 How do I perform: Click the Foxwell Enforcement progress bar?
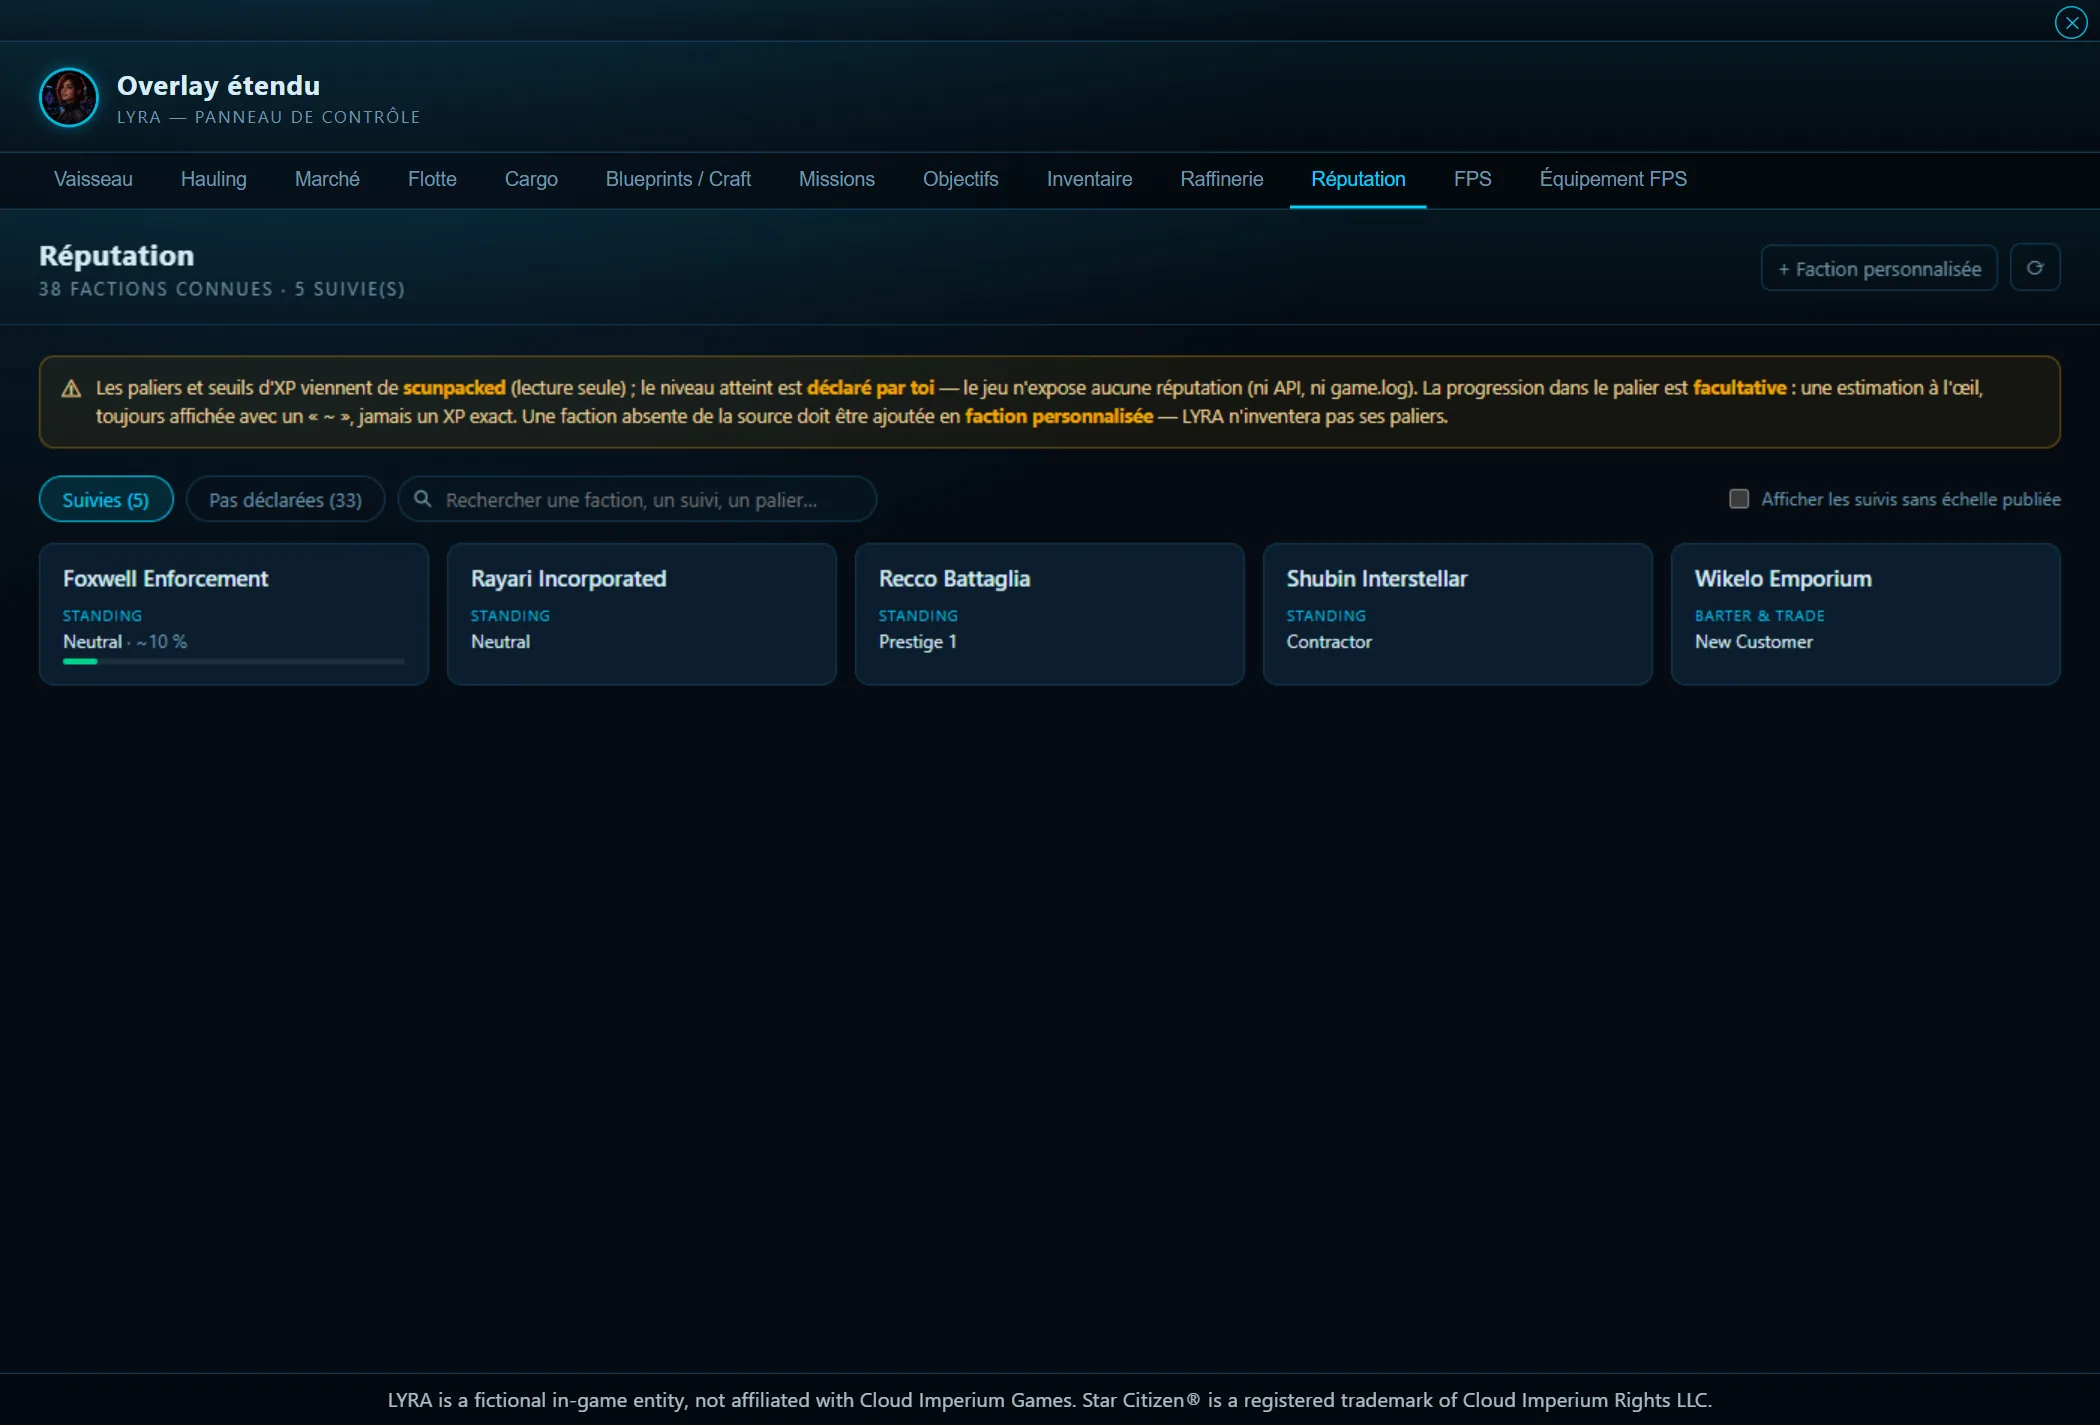234,661
